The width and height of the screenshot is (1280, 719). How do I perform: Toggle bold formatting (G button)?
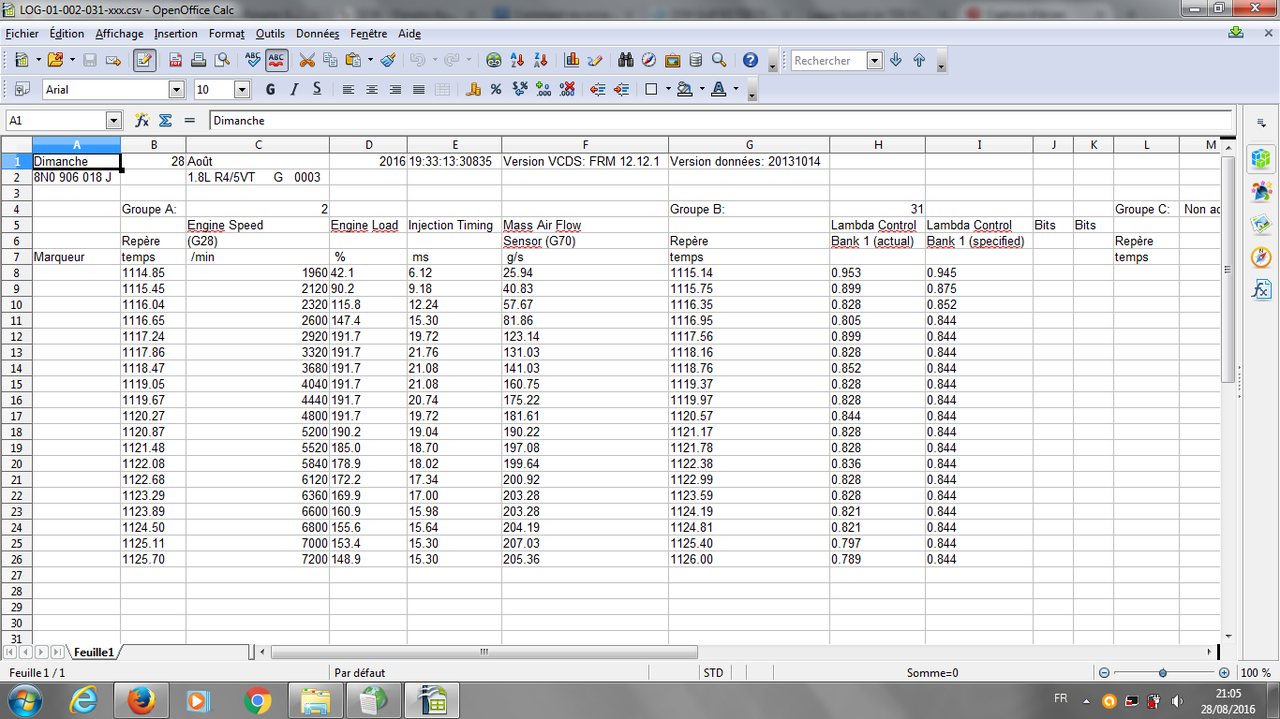(x=270, y=90)
